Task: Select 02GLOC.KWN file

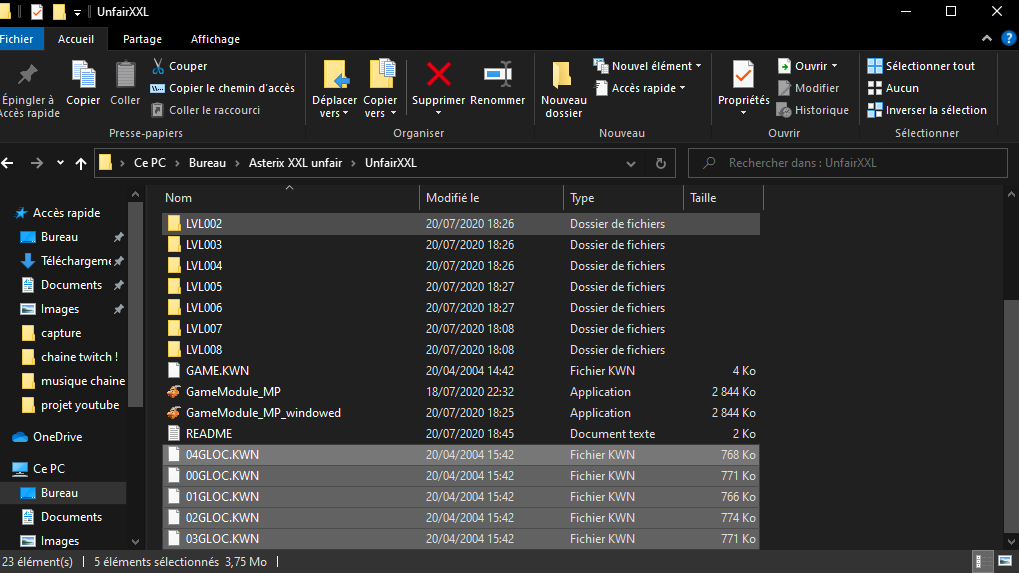Action: point(461,518)
